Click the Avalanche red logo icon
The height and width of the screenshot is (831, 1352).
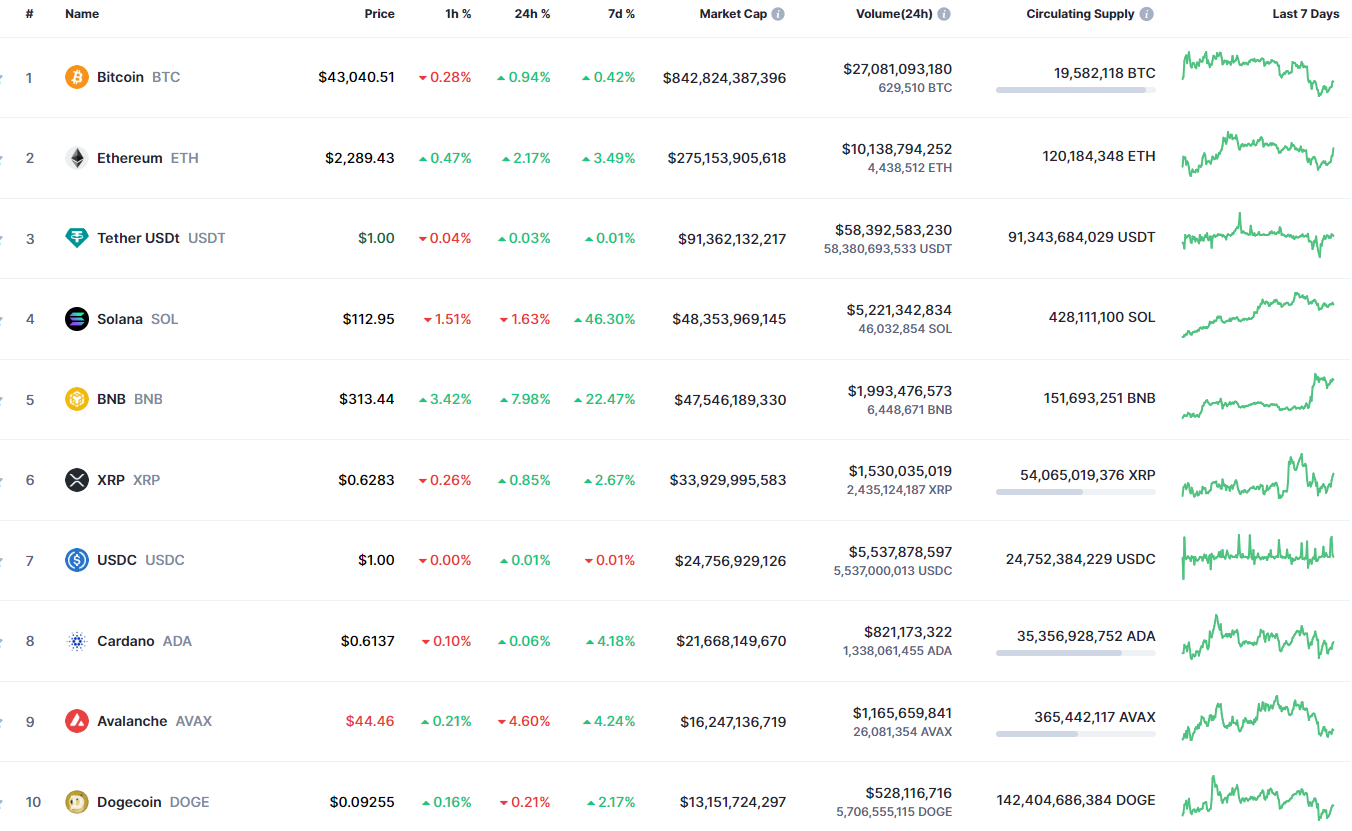pyautogui.click(x=77, y=721)
